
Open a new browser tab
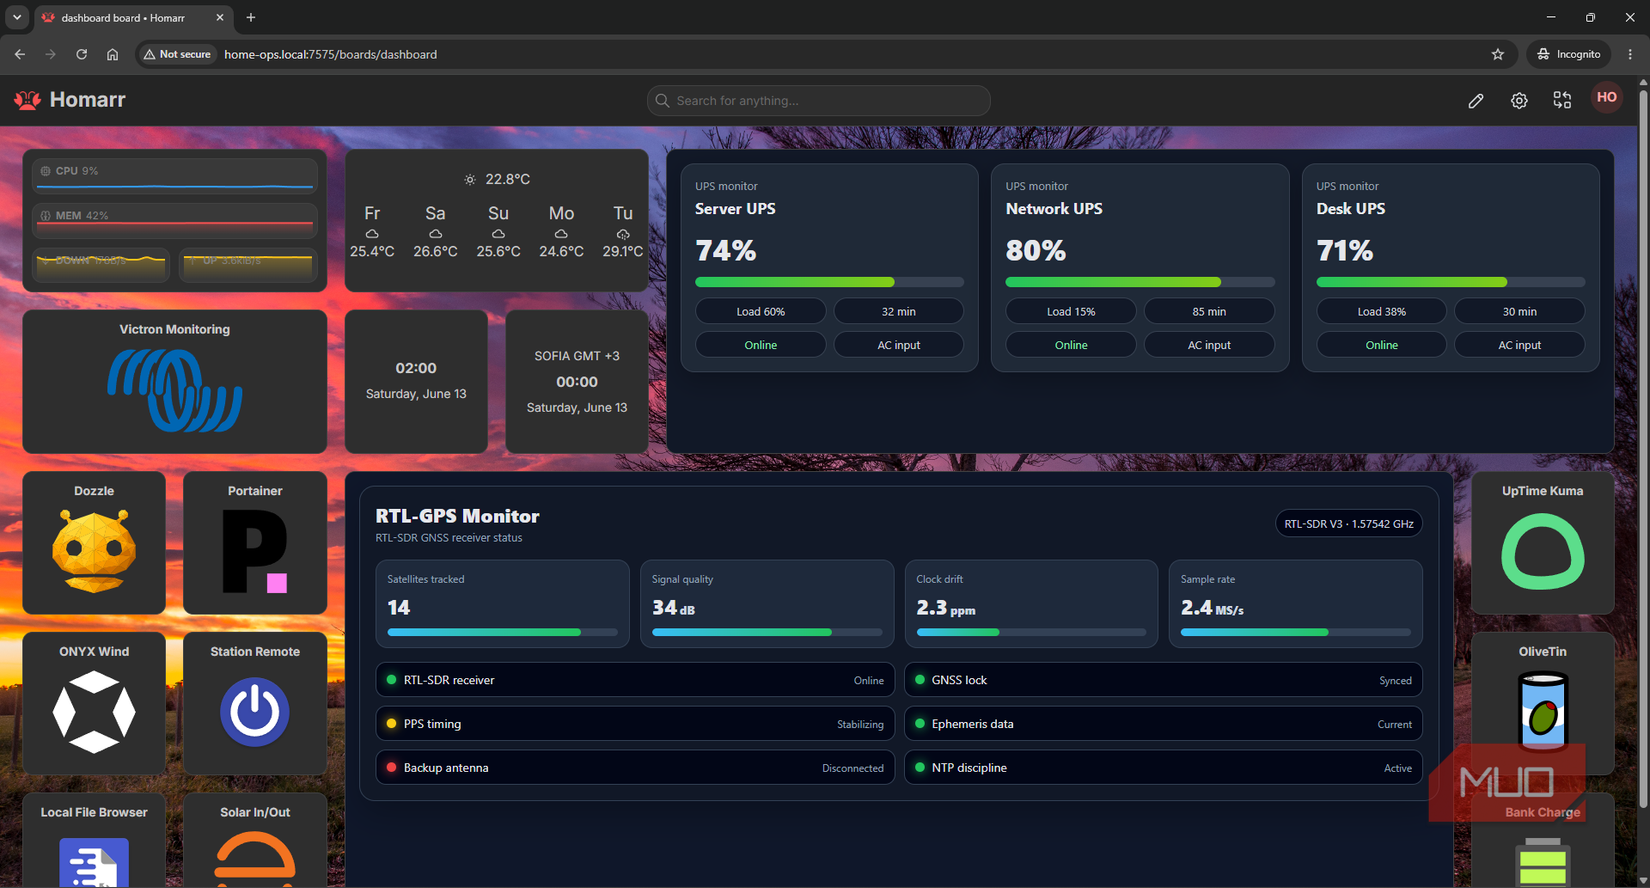tap(251, 17)
